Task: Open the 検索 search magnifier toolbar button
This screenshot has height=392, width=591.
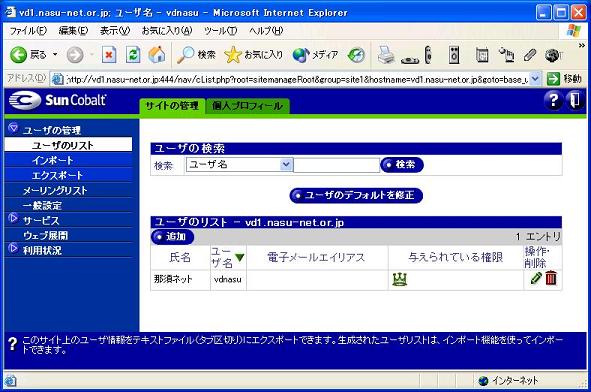Action: (x=196, y=55)
